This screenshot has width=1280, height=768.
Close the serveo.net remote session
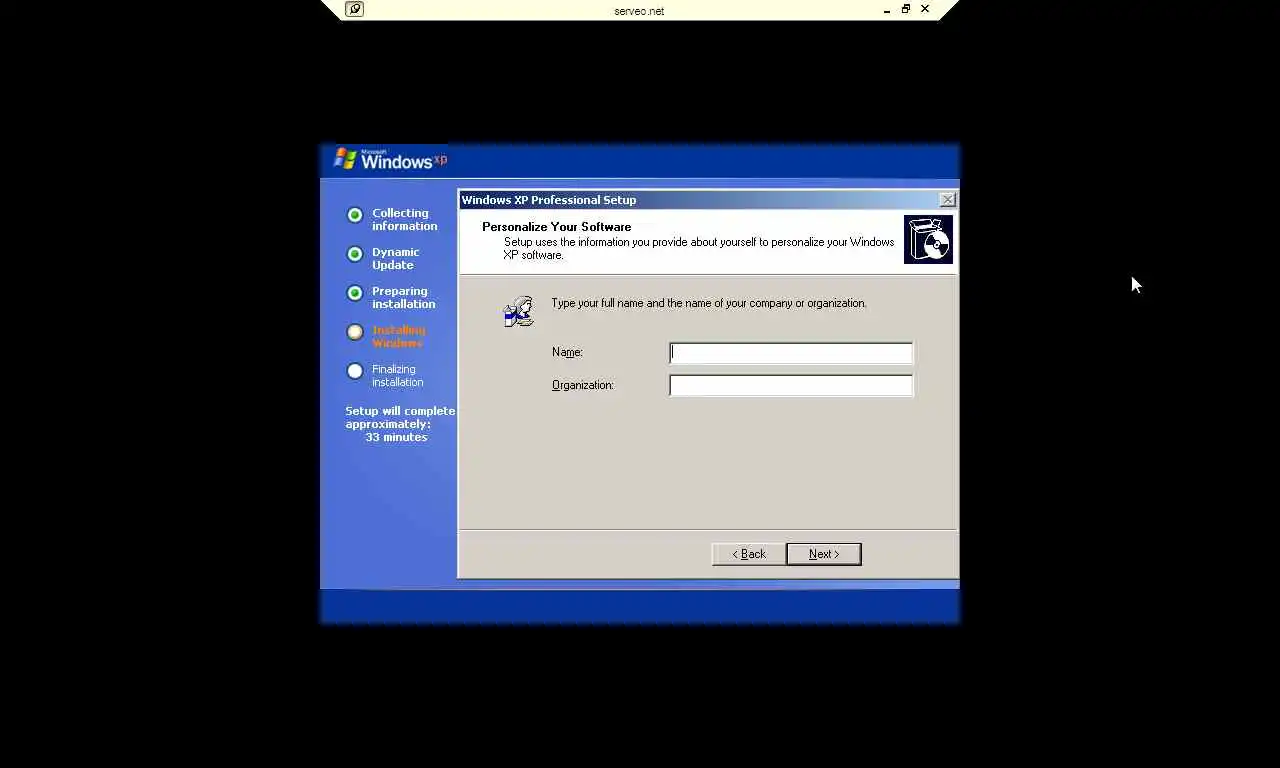(x=925, y=9)
